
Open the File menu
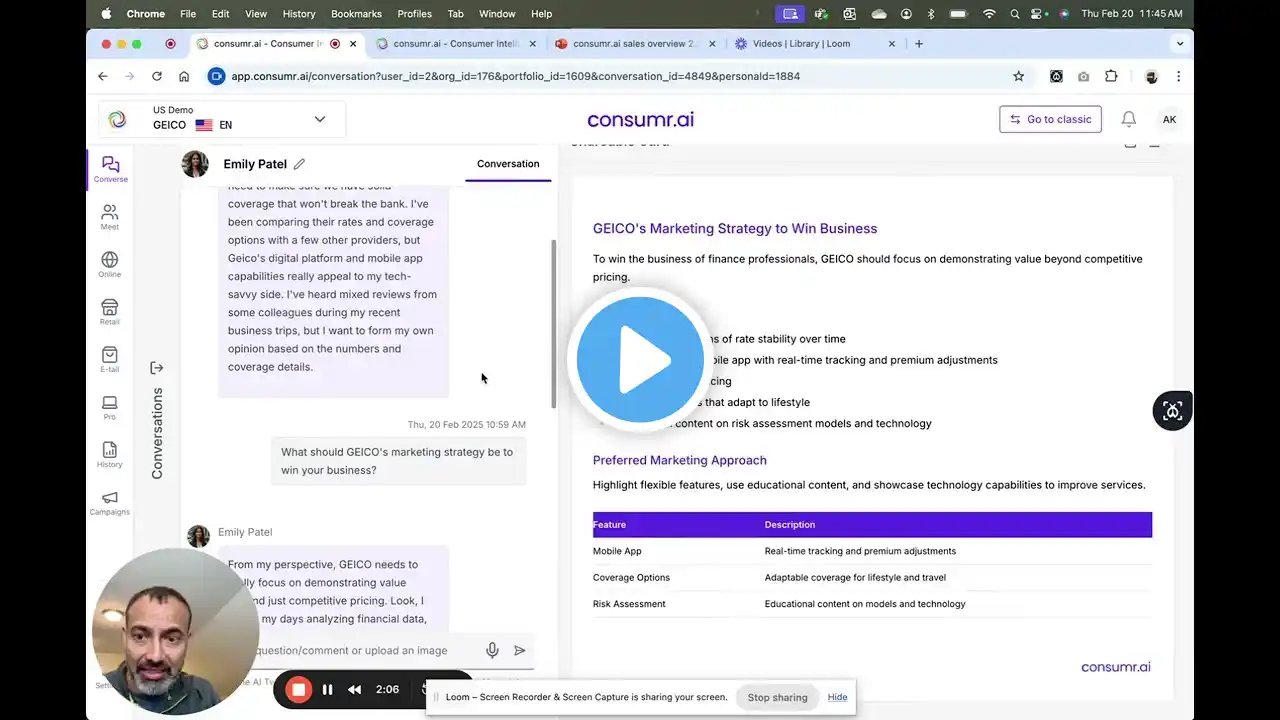[x=188, y=14]
